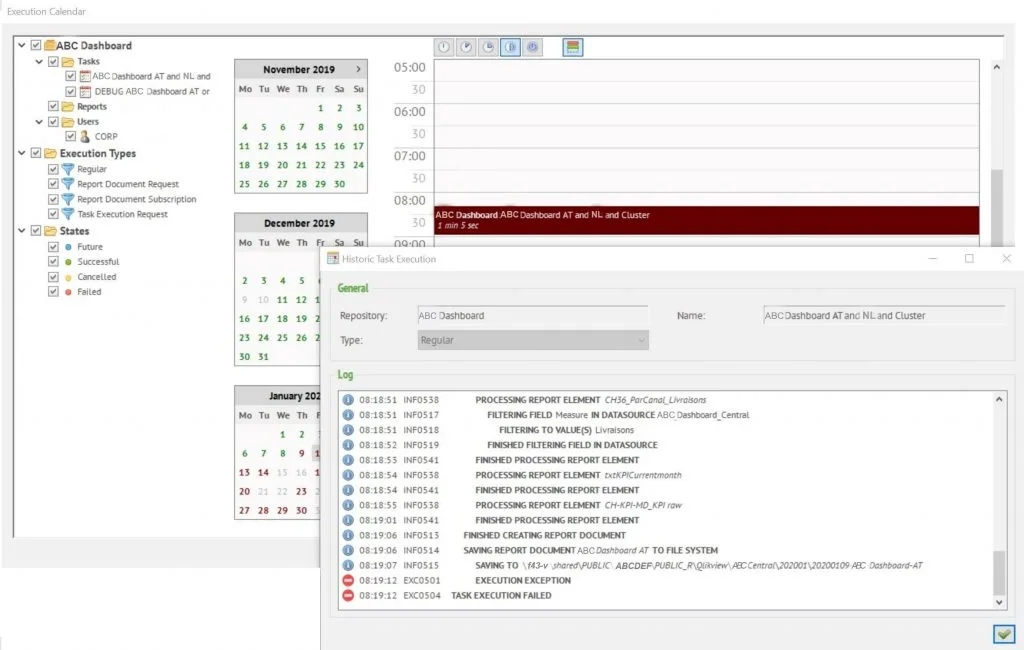This screenshot has width=1024, height=650.
Task: Select the clock icon with small slice
Action: [466, 47]
